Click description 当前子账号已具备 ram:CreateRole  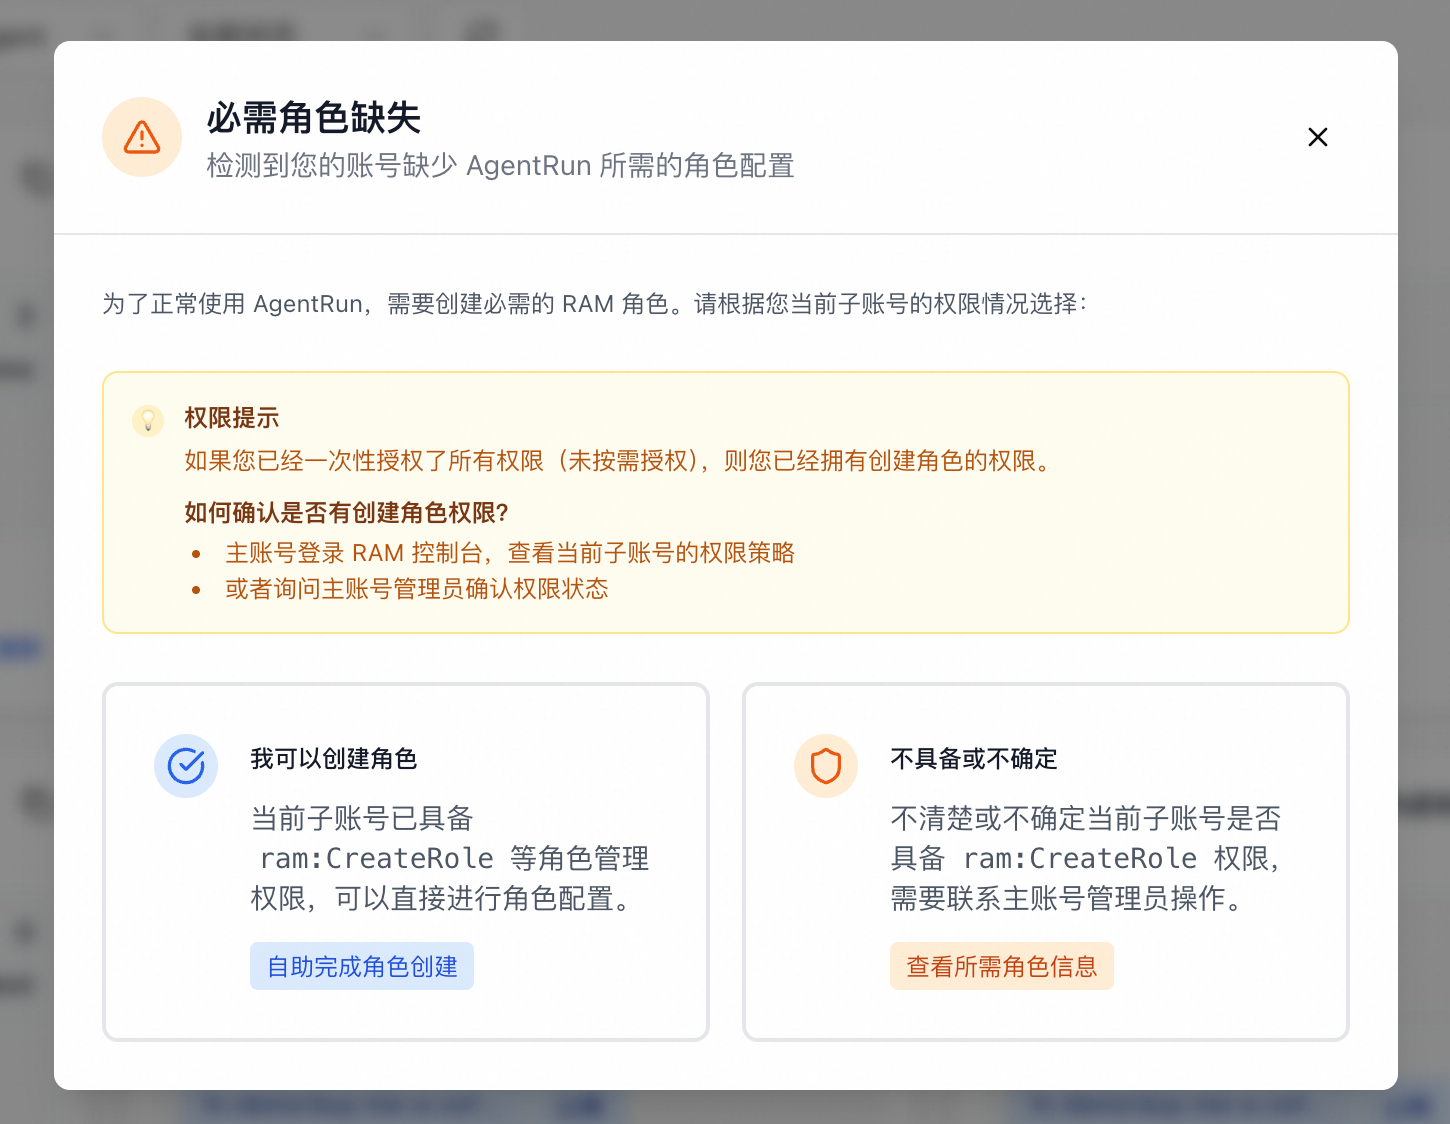(x=450, y=858)
